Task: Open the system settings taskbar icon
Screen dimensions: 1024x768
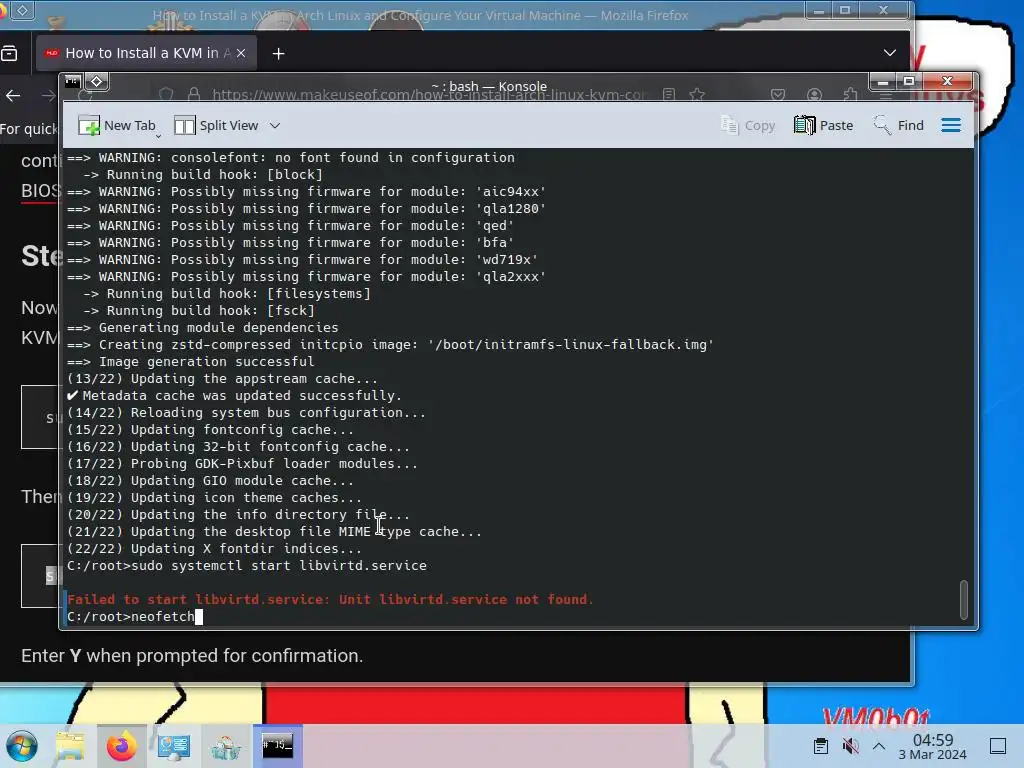Action: pyautogui.click(x=174, y=746)
